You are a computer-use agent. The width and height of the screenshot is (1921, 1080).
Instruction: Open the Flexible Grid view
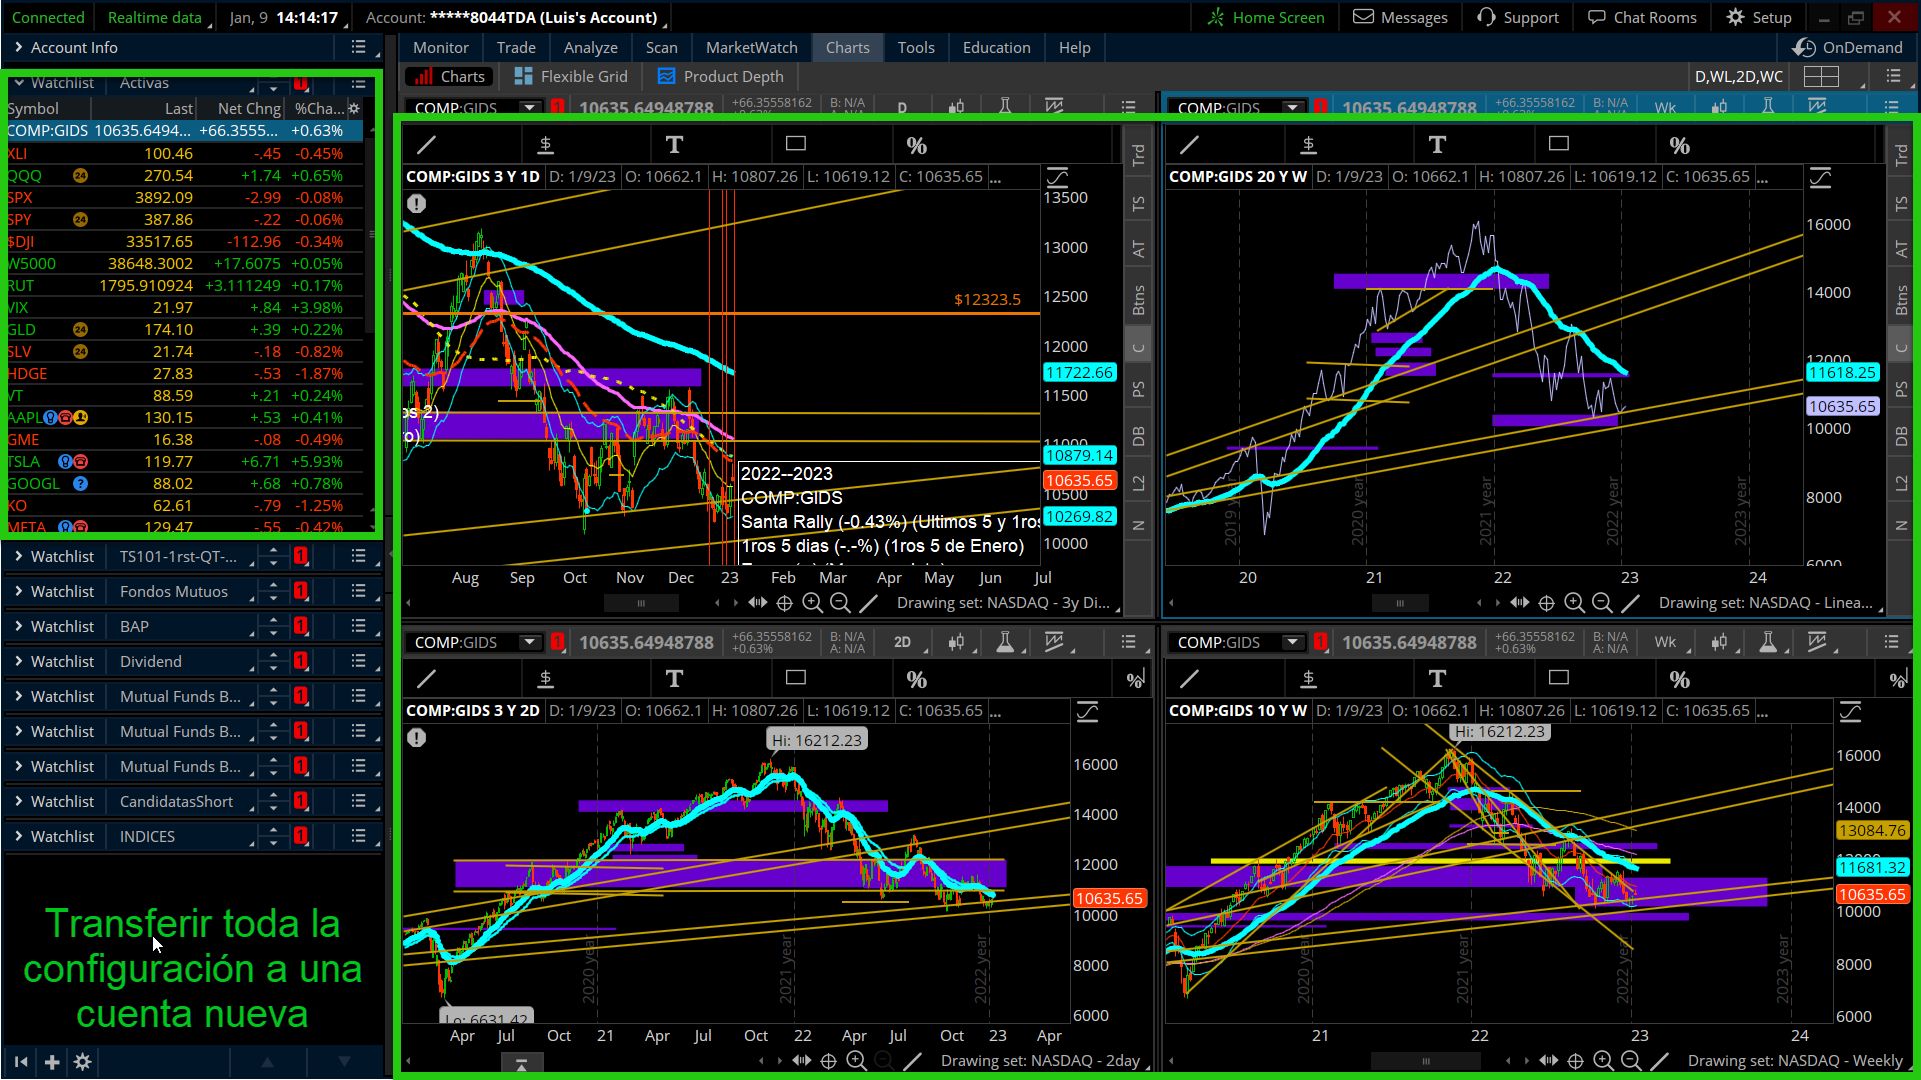click(571, 77)
